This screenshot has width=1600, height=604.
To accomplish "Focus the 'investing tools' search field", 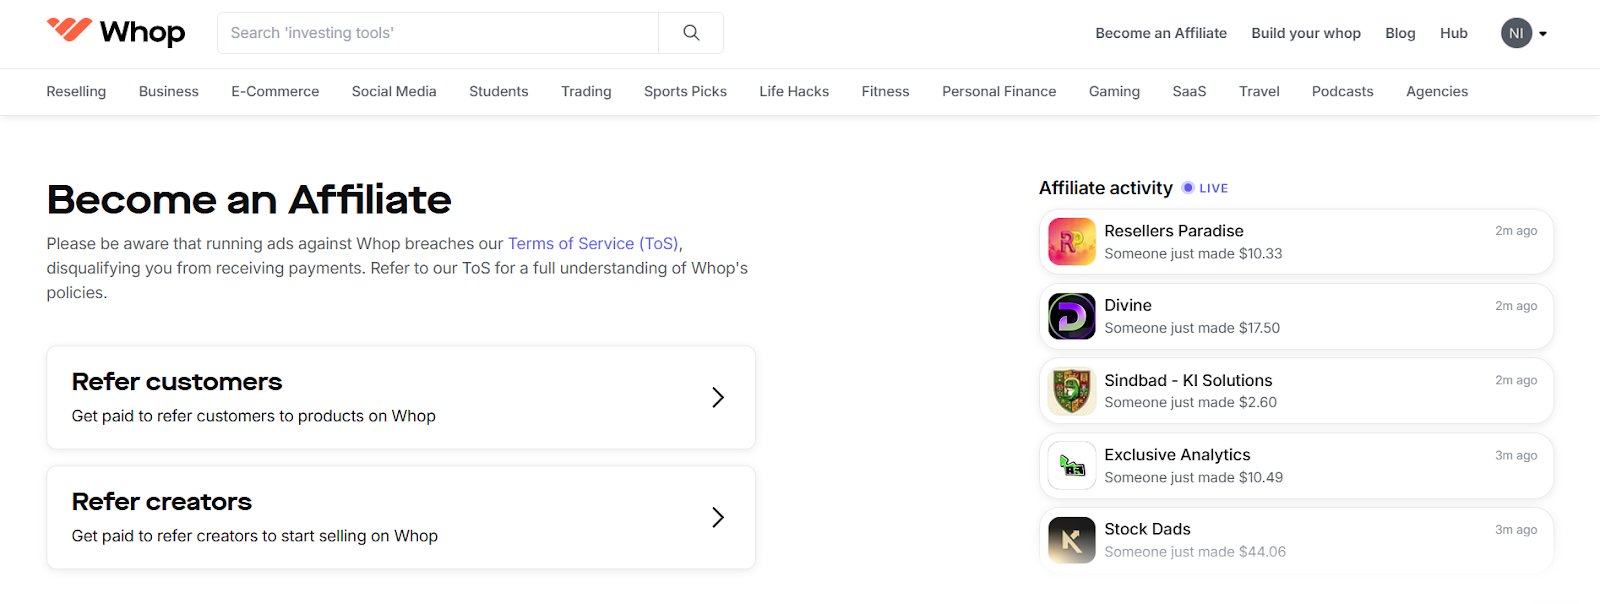I will coord(438,33).
